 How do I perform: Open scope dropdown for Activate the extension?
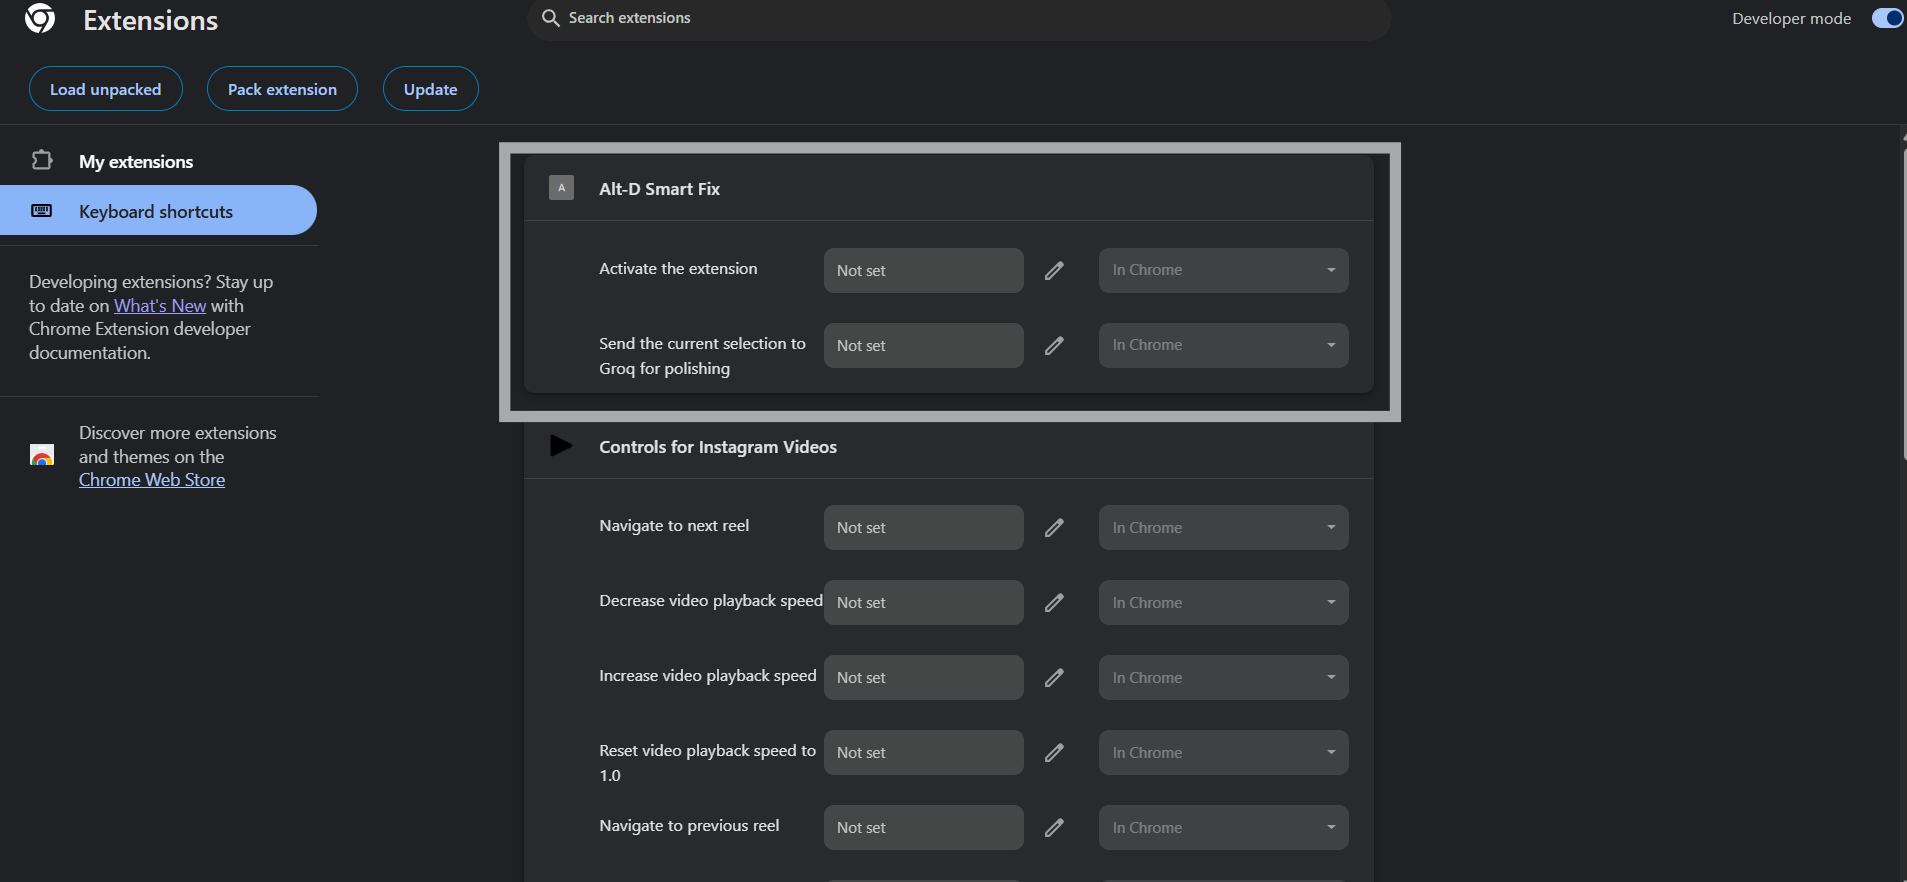[1223, 270]
